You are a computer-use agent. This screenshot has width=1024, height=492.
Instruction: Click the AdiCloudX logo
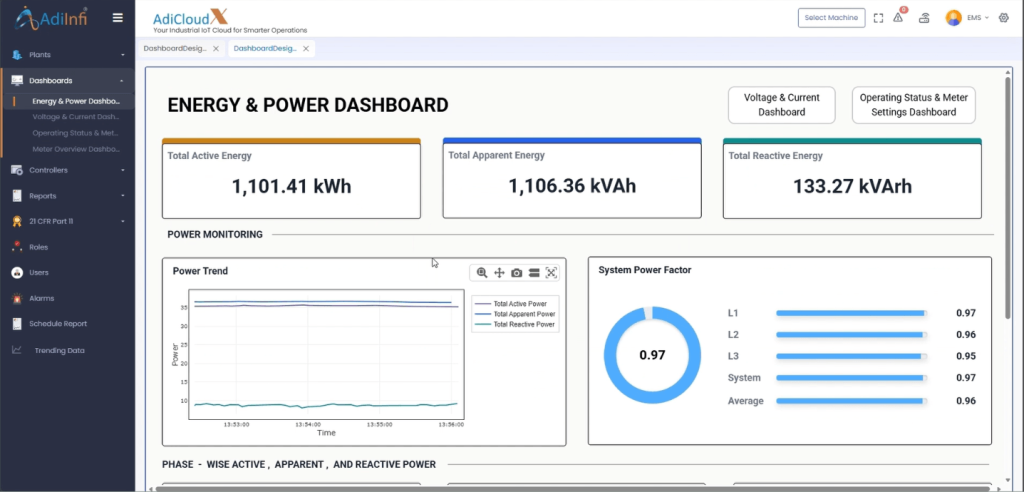(191, 17)
